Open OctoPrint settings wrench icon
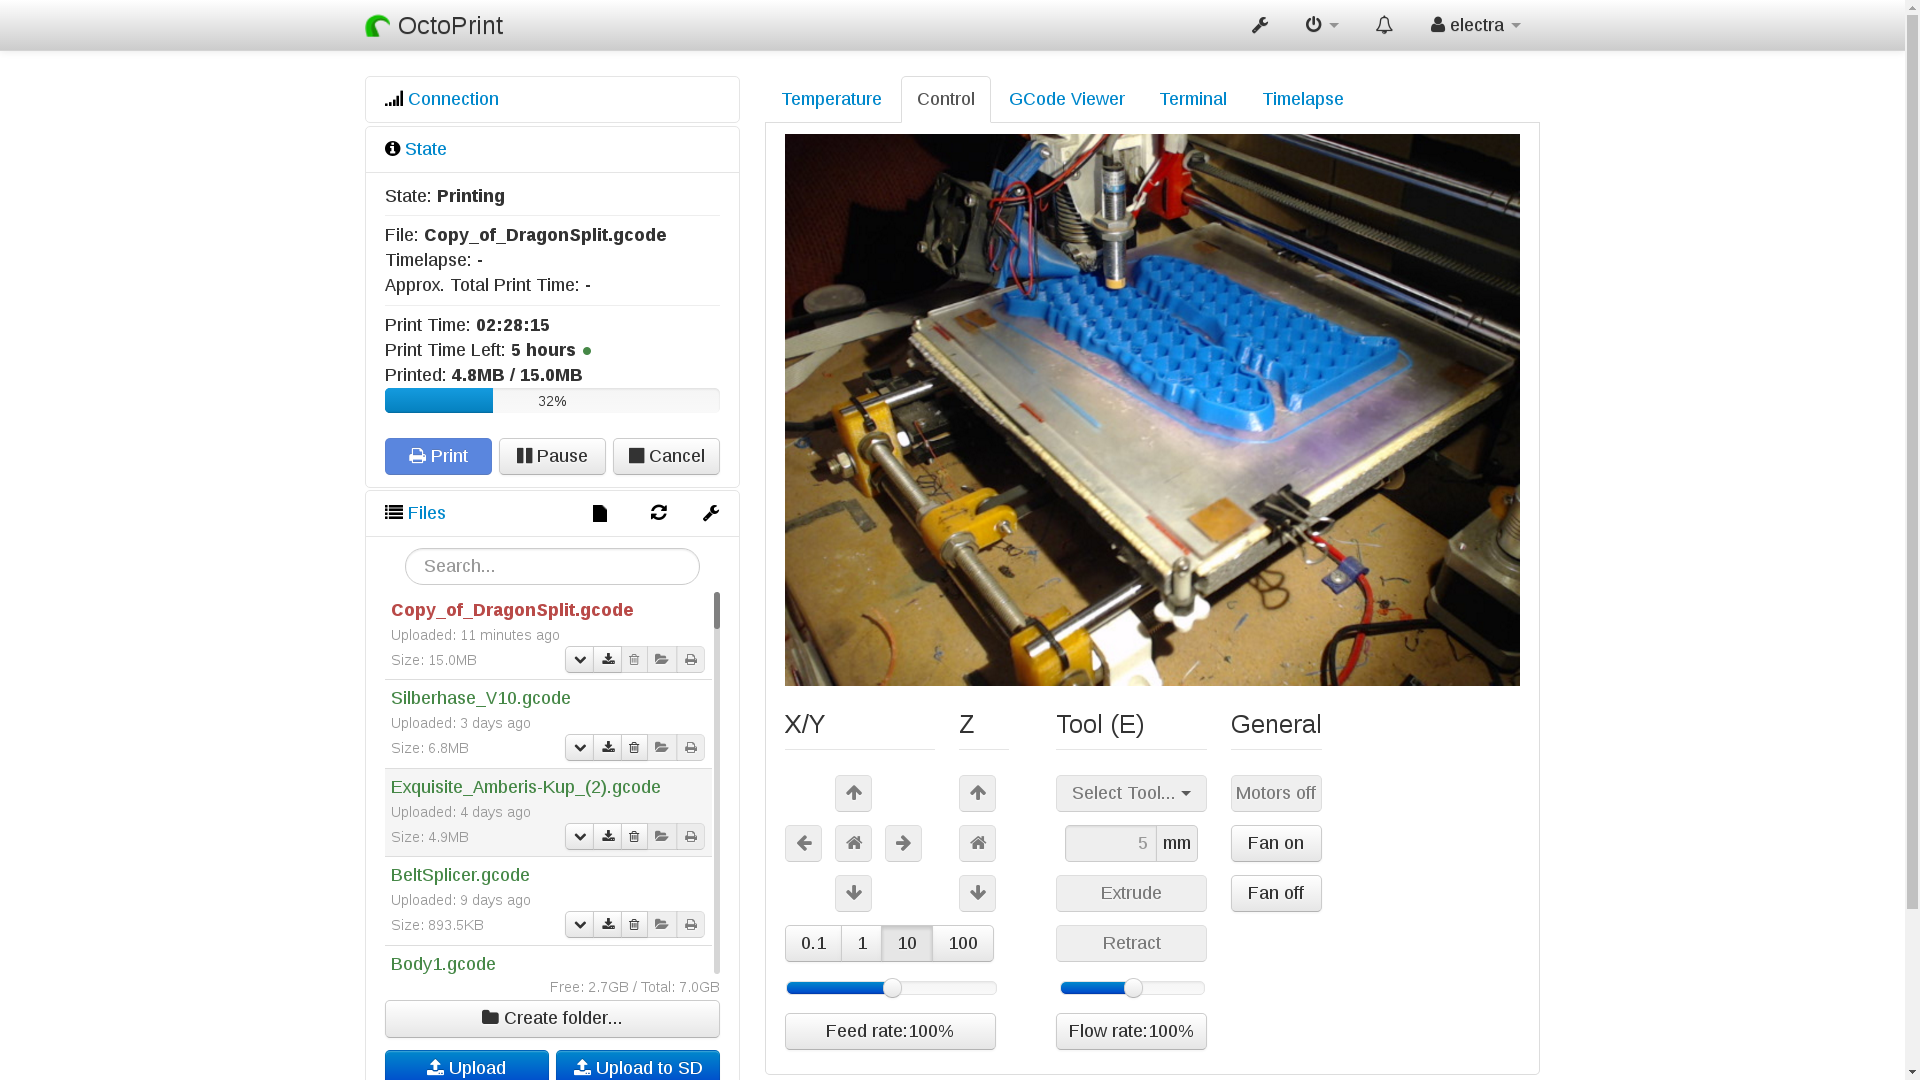Image resolution: width=1920 pixels, height=1080 pixels. tap(1259, 26)
